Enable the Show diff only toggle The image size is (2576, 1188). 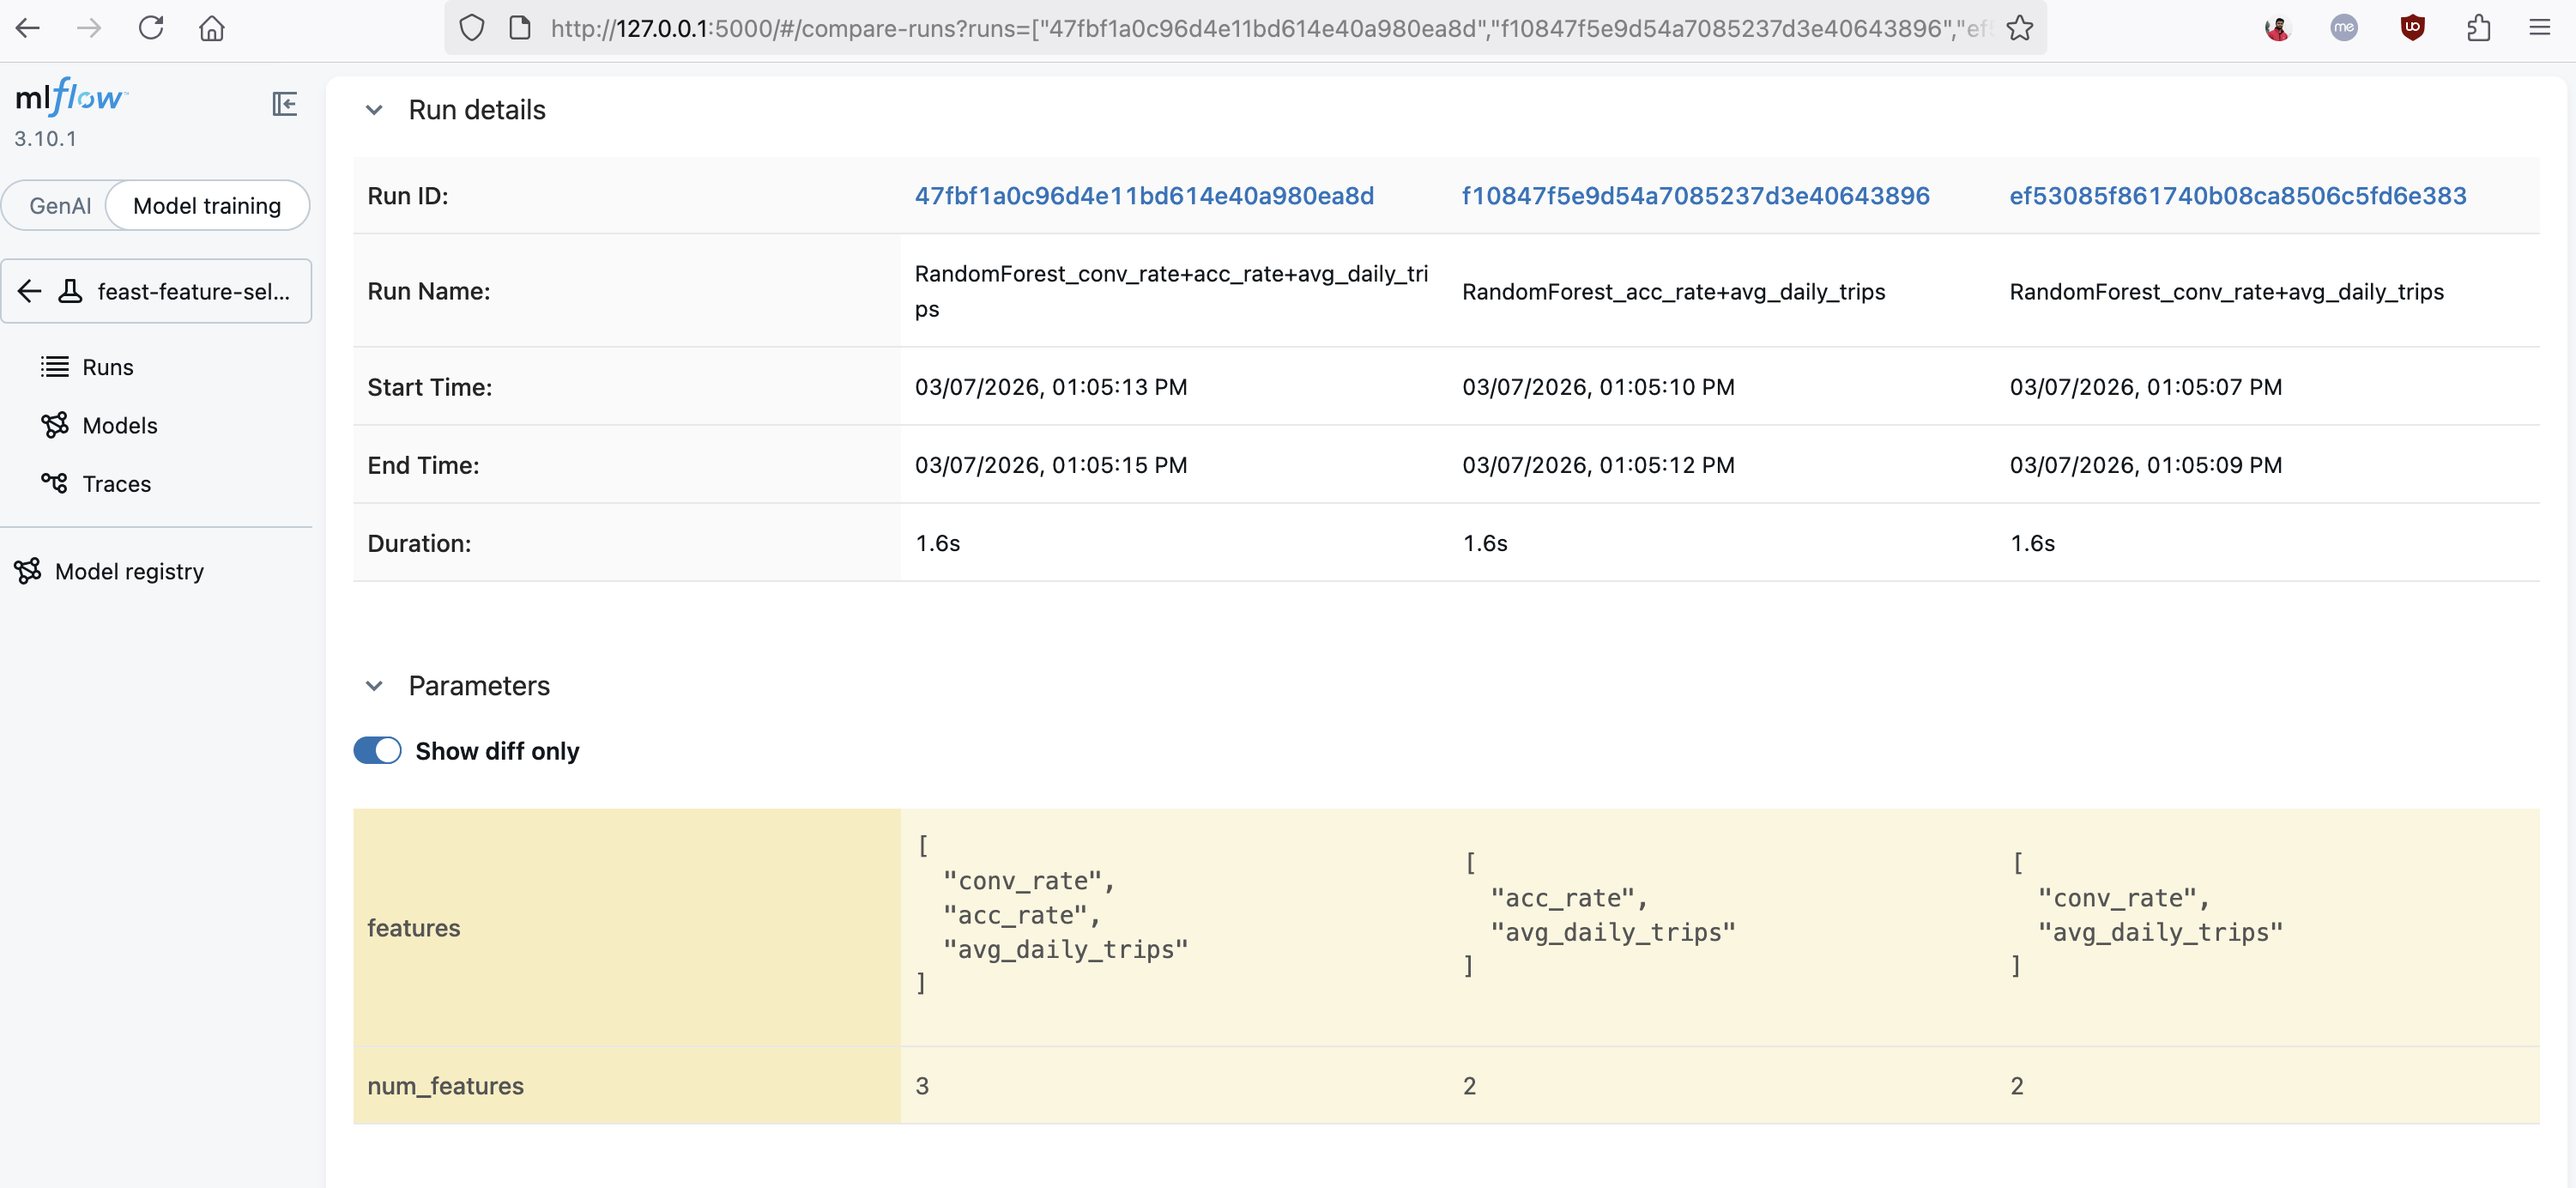click(377, 750)
